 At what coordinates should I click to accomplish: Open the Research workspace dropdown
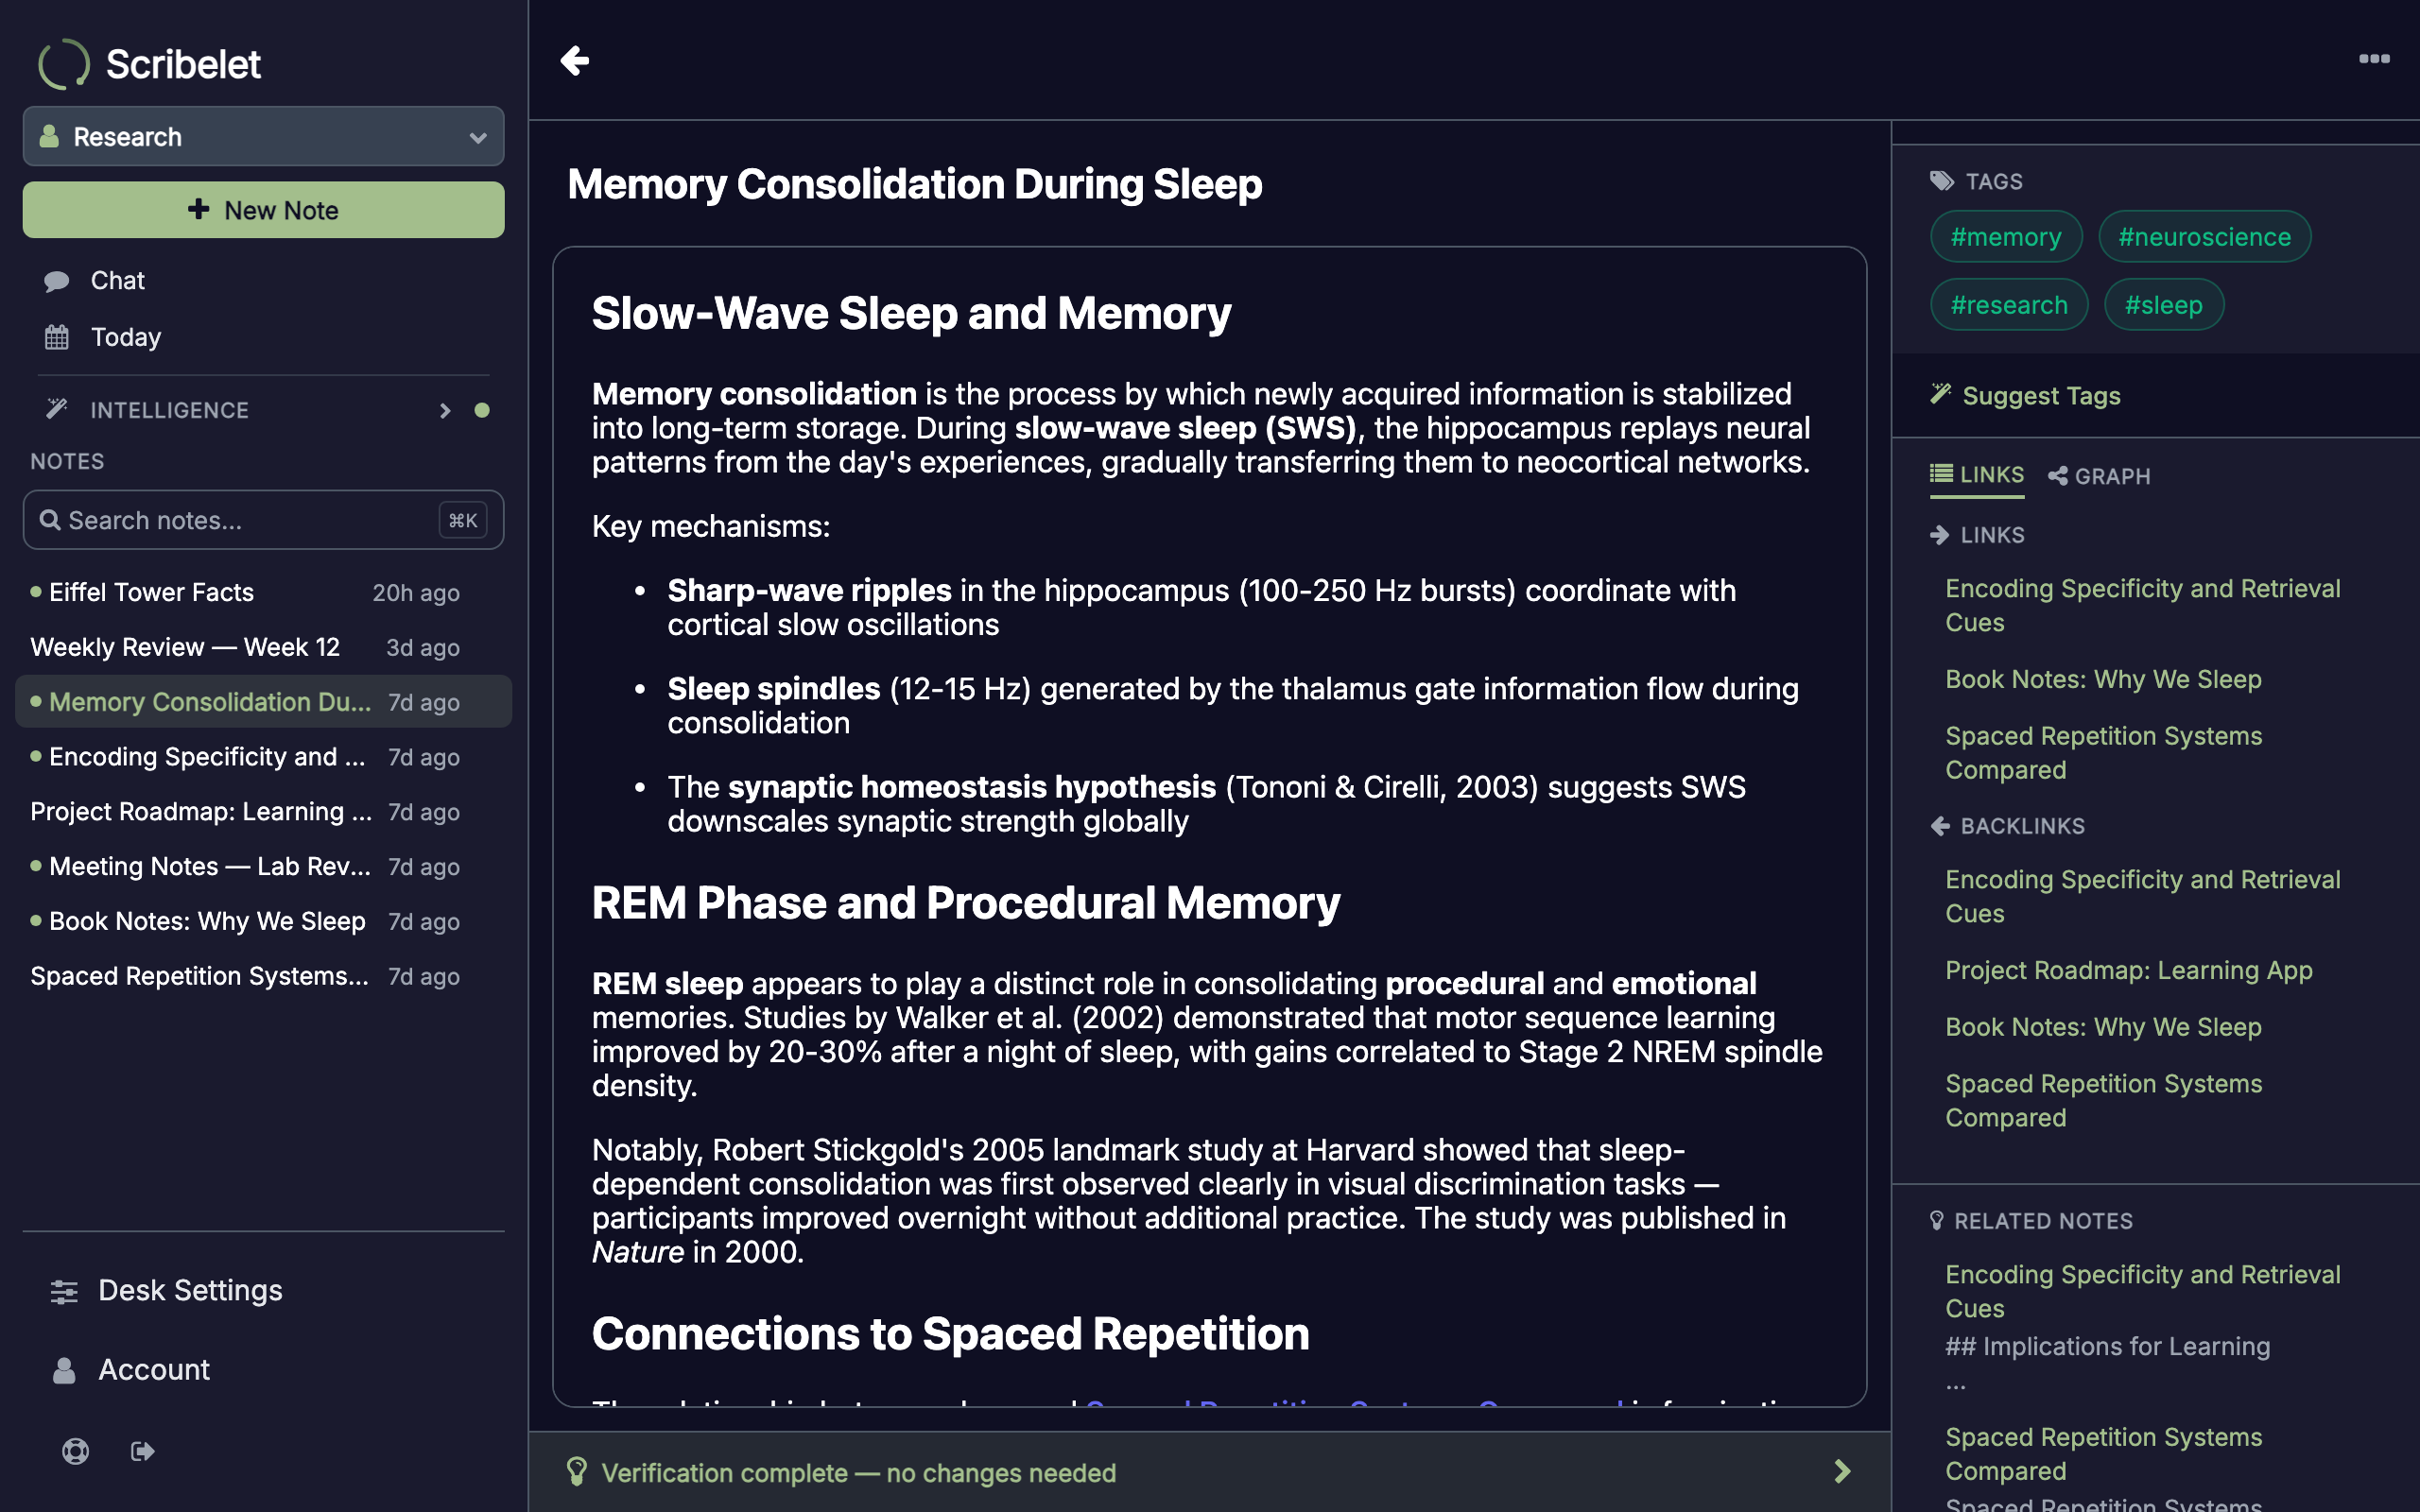click(x=264, y=136)
